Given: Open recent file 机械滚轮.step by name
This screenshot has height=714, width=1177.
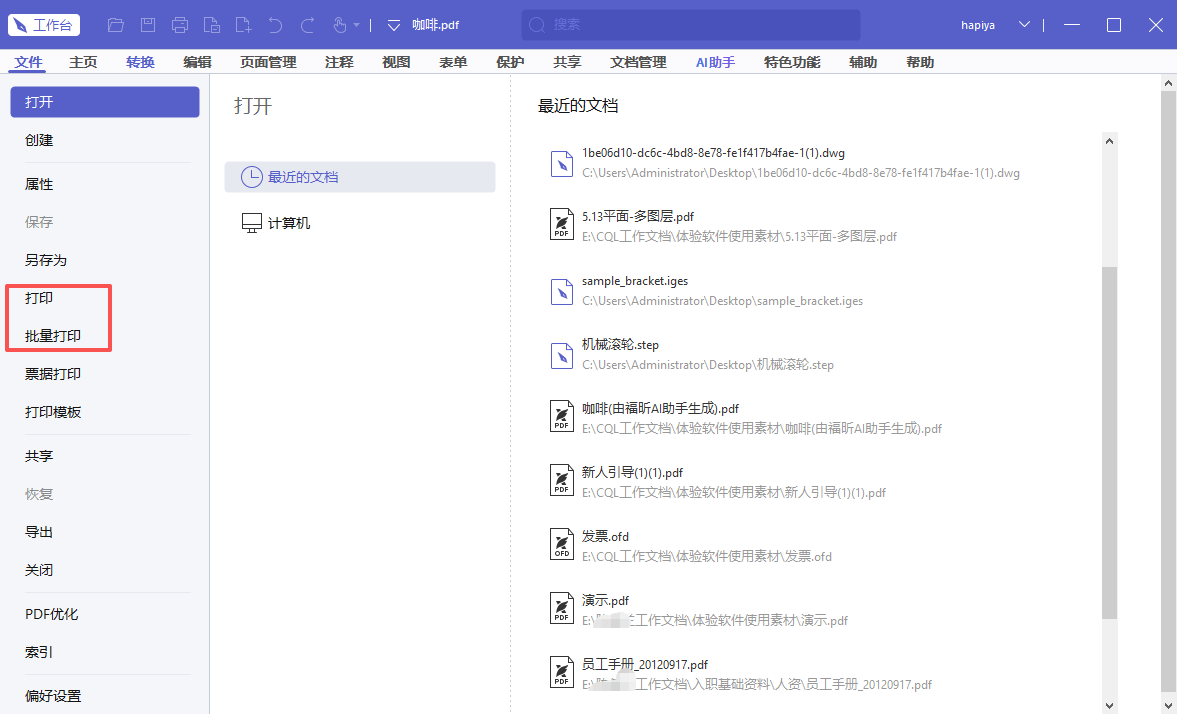Looking at the screenshot, I should (620, 345).
